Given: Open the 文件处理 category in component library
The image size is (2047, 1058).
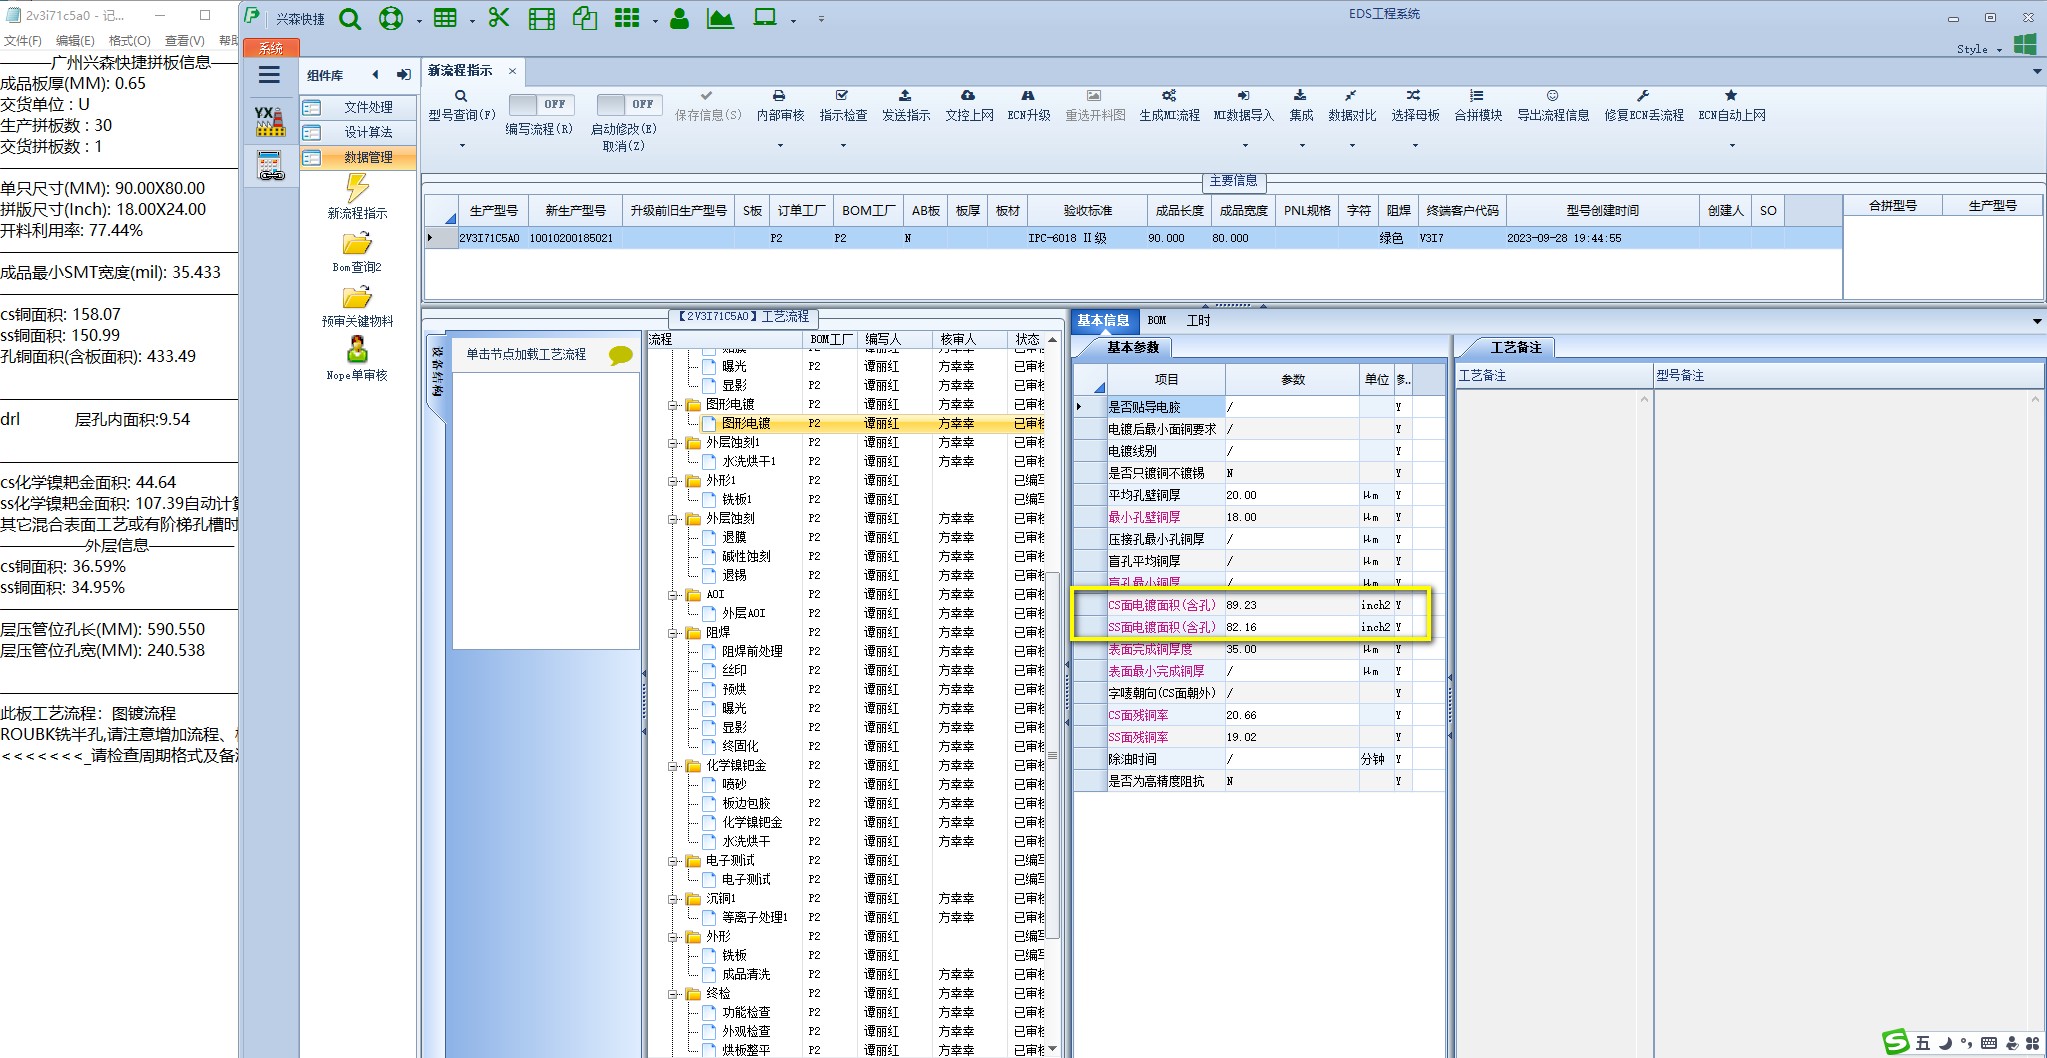Looking at the screenshot, I should 358,107.
